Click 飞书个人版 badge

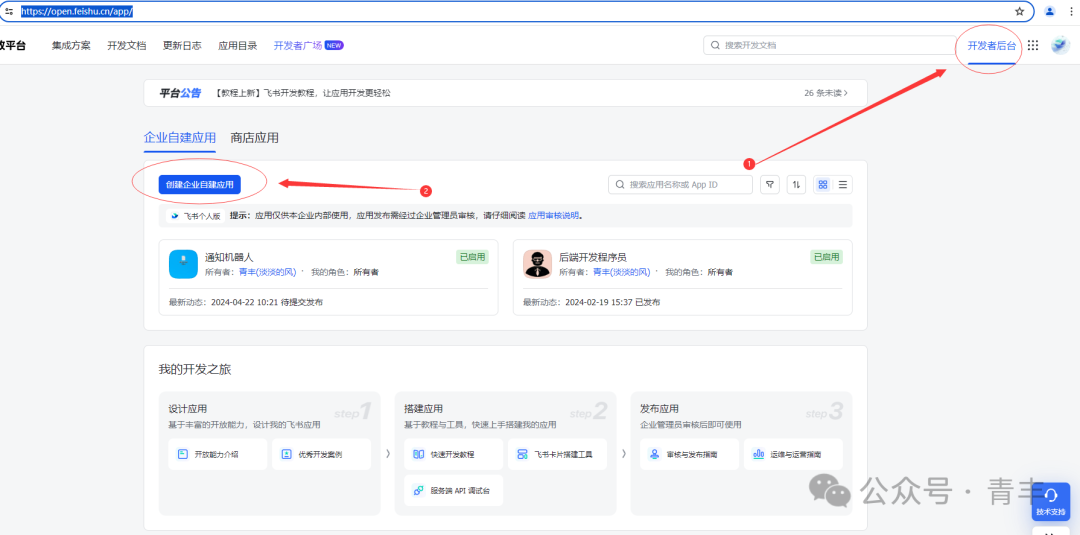pyautogui.click(x=196, y=216)
